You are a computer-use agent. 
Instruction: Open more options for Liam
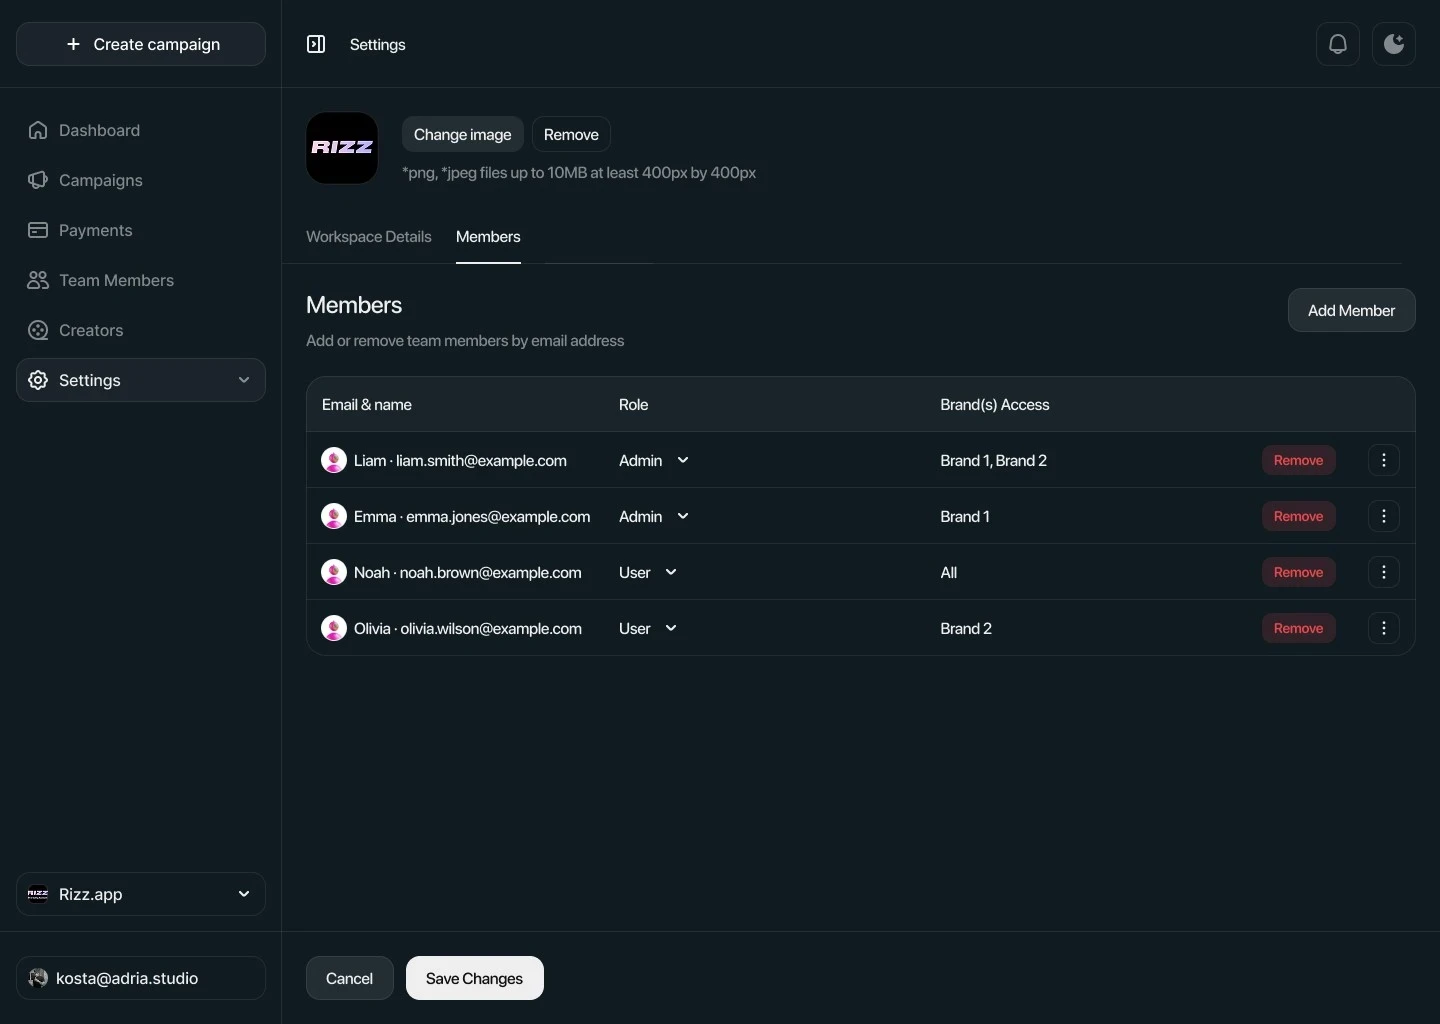click(1384, 460)
